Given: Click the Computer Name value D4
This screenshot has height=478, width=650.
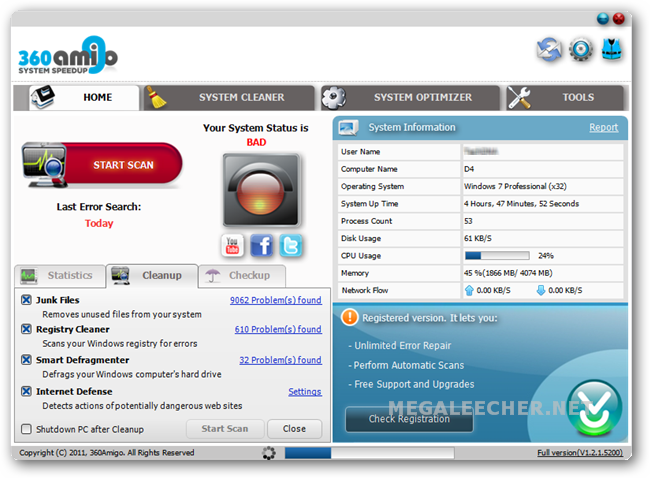Looking at the screenshot, I should tap(469, 169).
